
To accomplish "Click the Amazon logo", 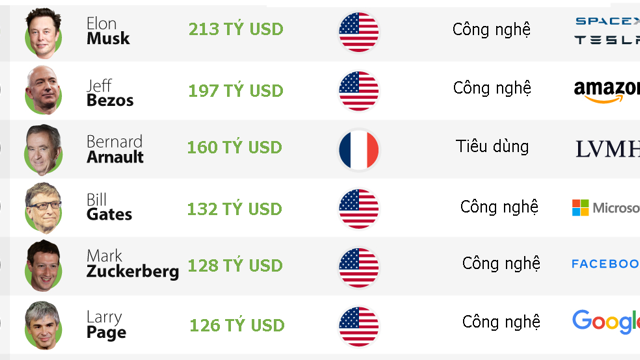I will click(607, 91).
